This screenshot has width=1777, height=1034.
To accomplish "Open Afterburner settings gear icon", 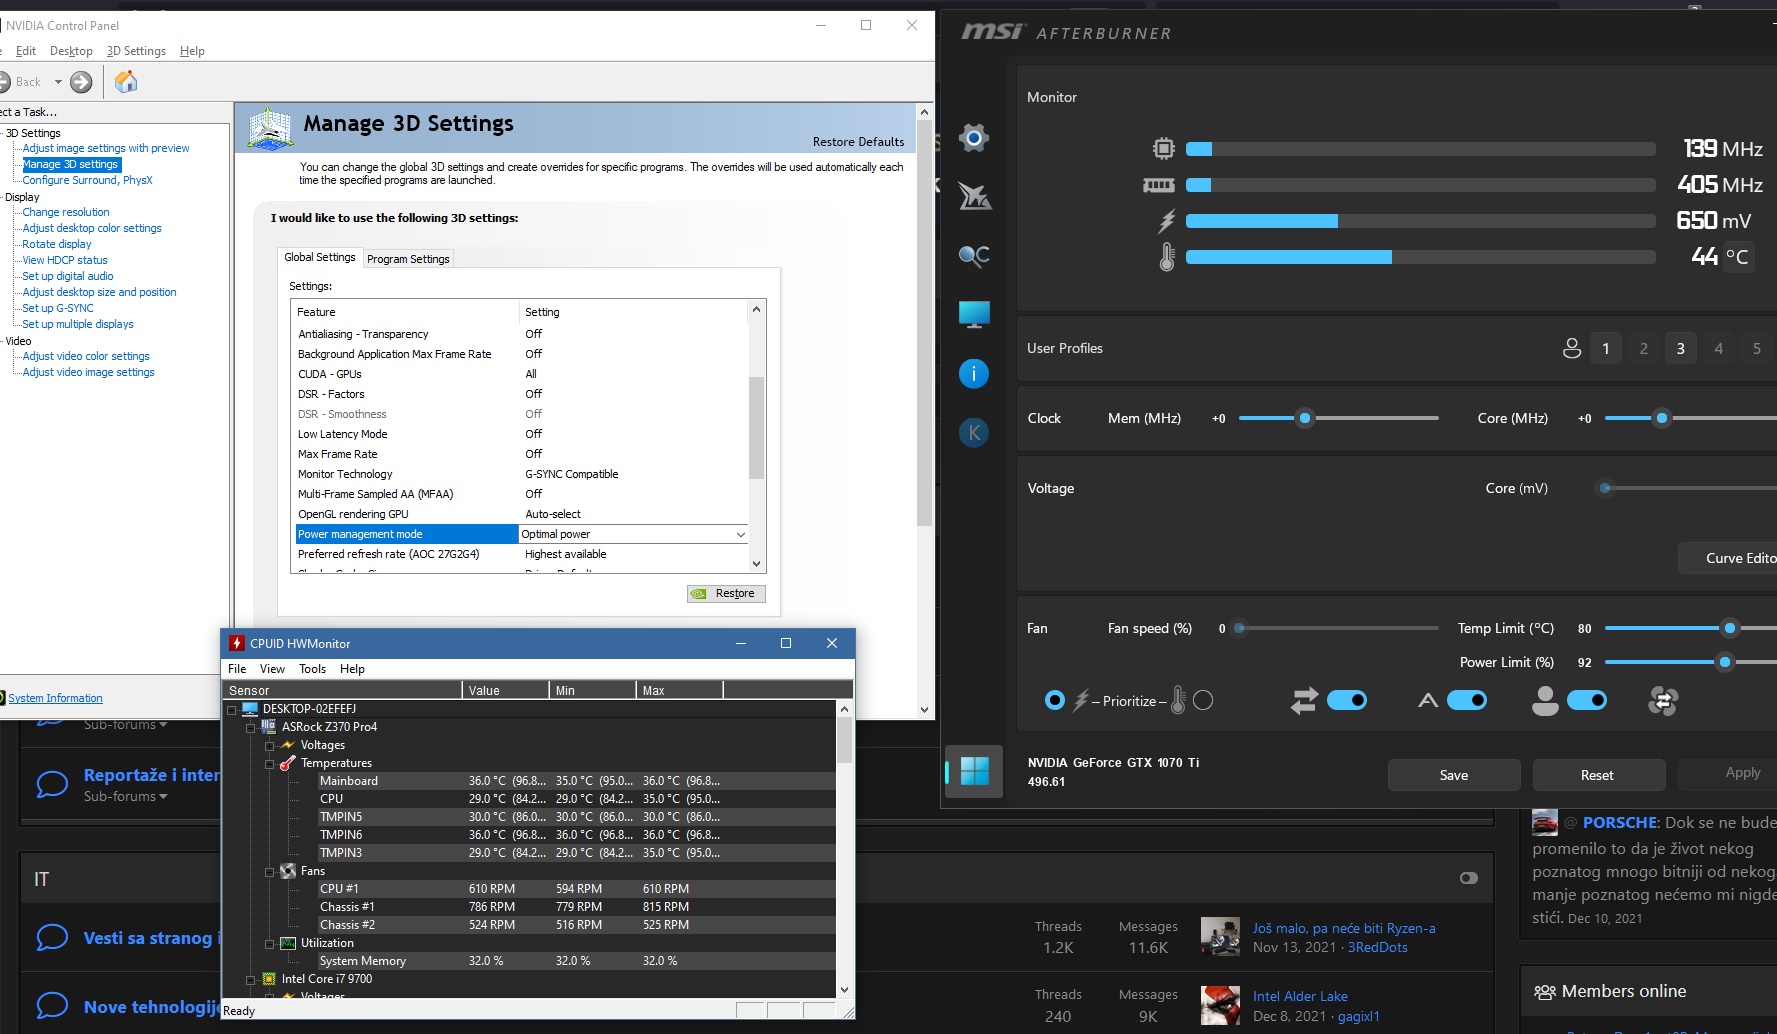I will tap(973, 138).
